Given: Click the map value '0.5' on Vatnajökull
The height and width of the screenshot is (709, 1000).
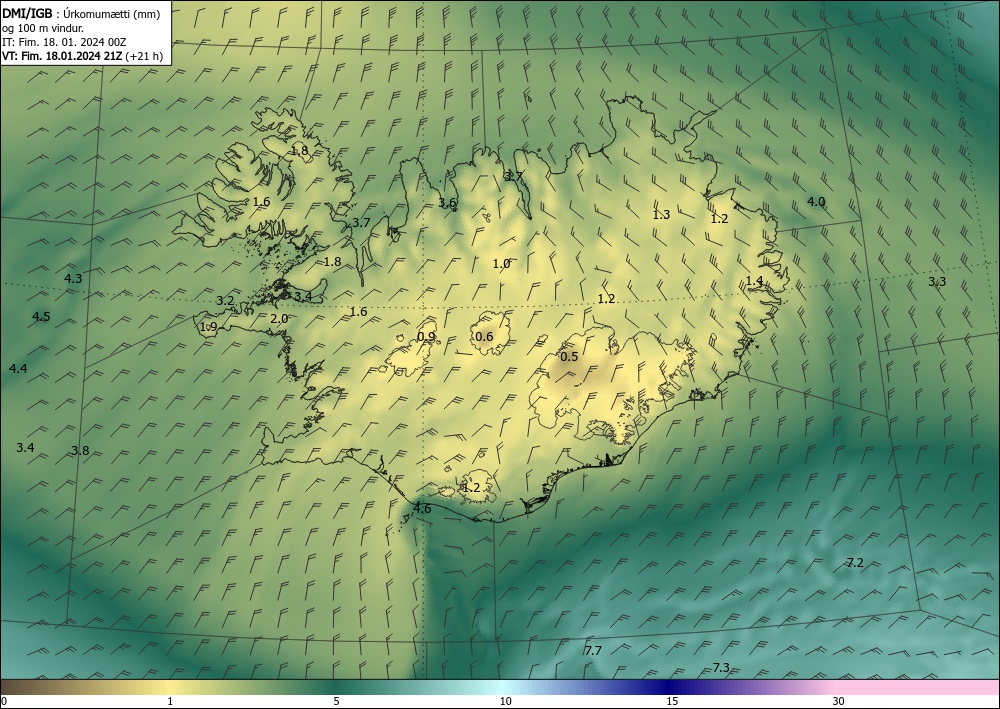Looking at the screenshot, I should (x=569, y=357).
